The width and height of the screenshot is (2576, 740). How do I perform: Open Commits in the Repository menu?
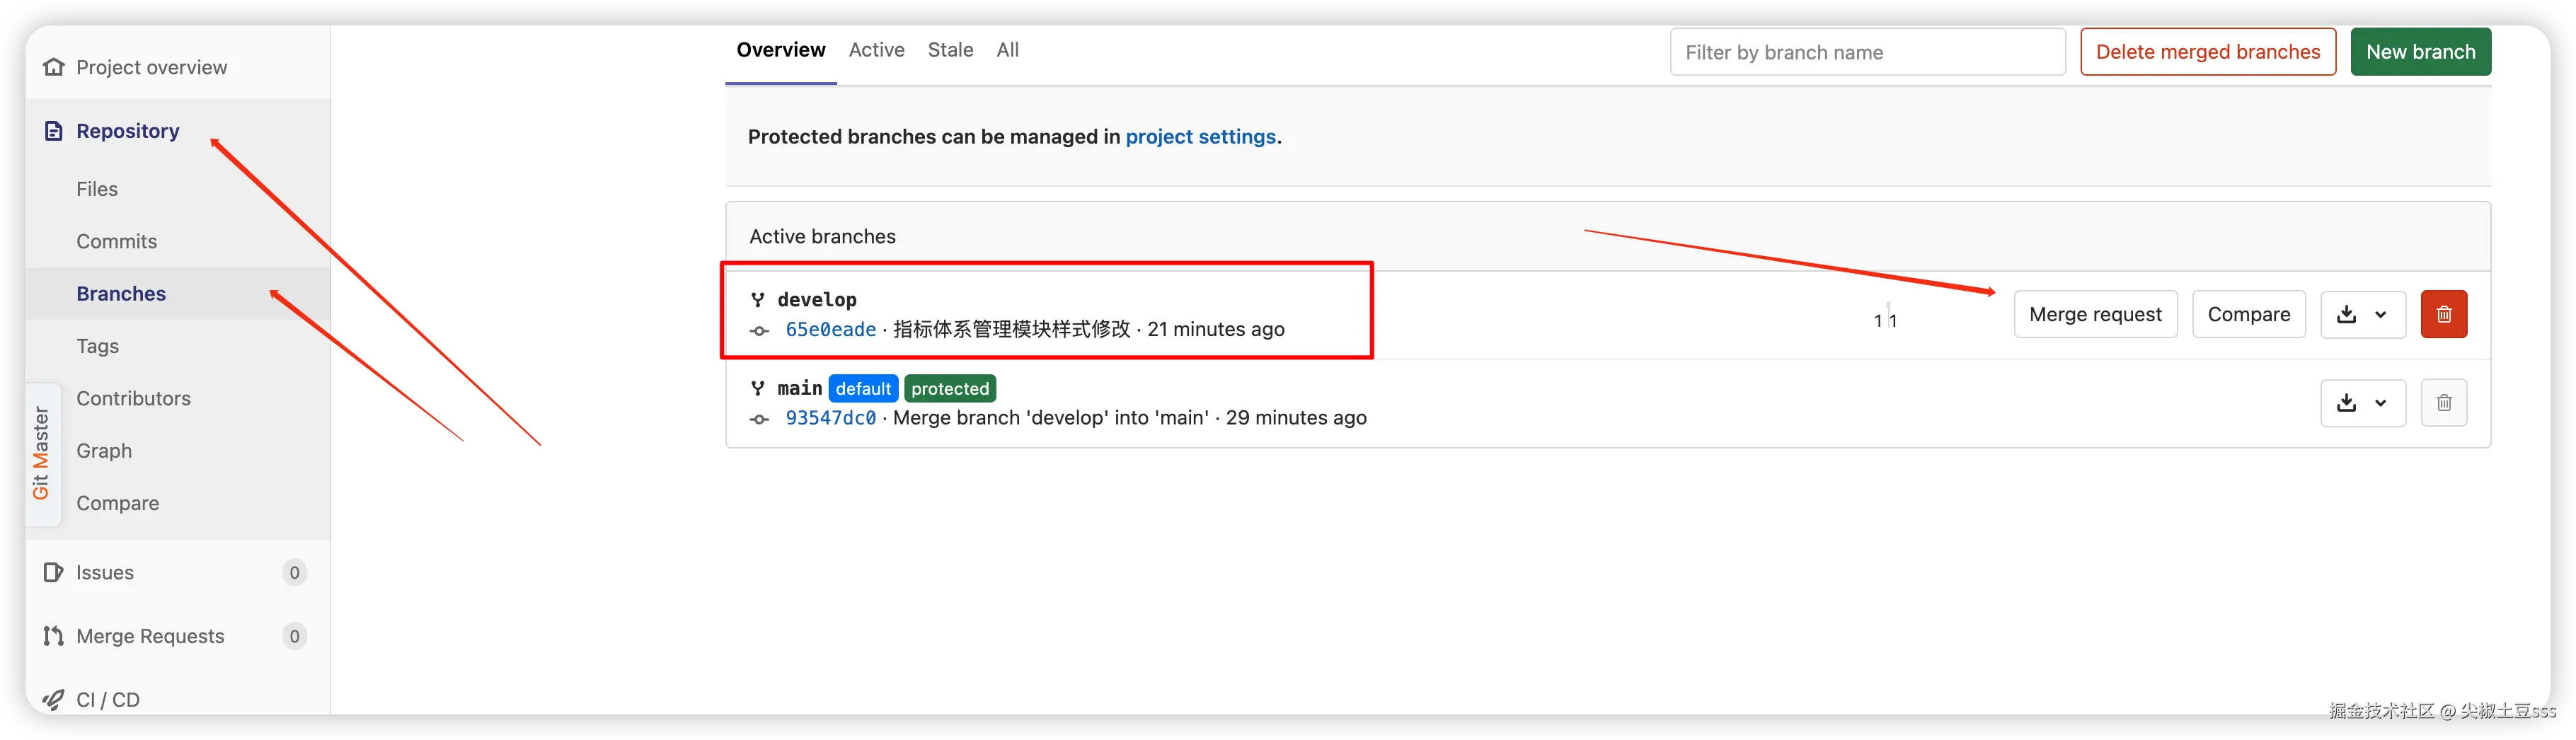tap(117, 241)
